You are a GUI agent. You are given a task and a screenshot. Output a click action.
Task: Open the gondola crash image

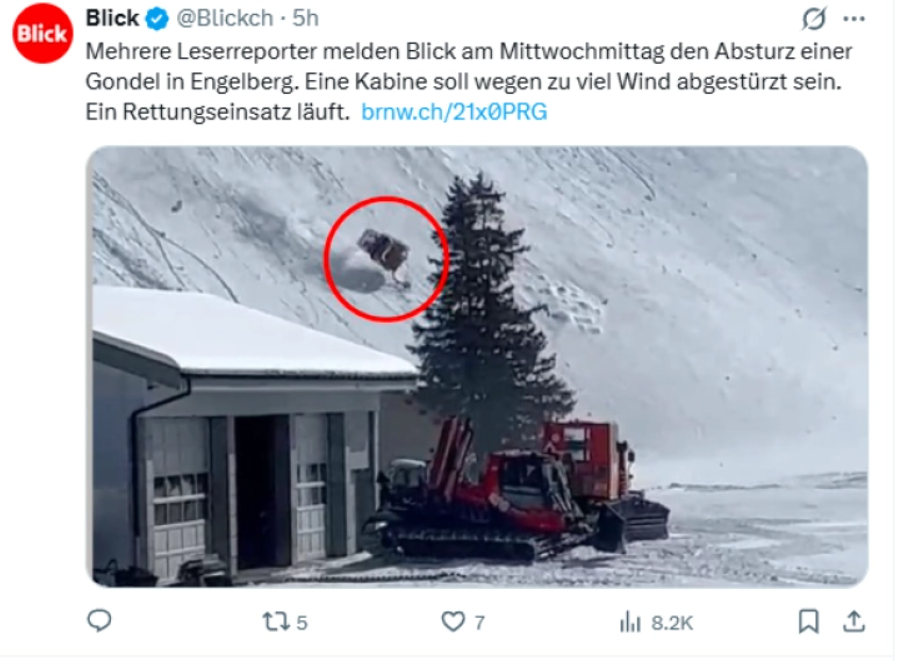pyautogui.click(x=477, y=367)
